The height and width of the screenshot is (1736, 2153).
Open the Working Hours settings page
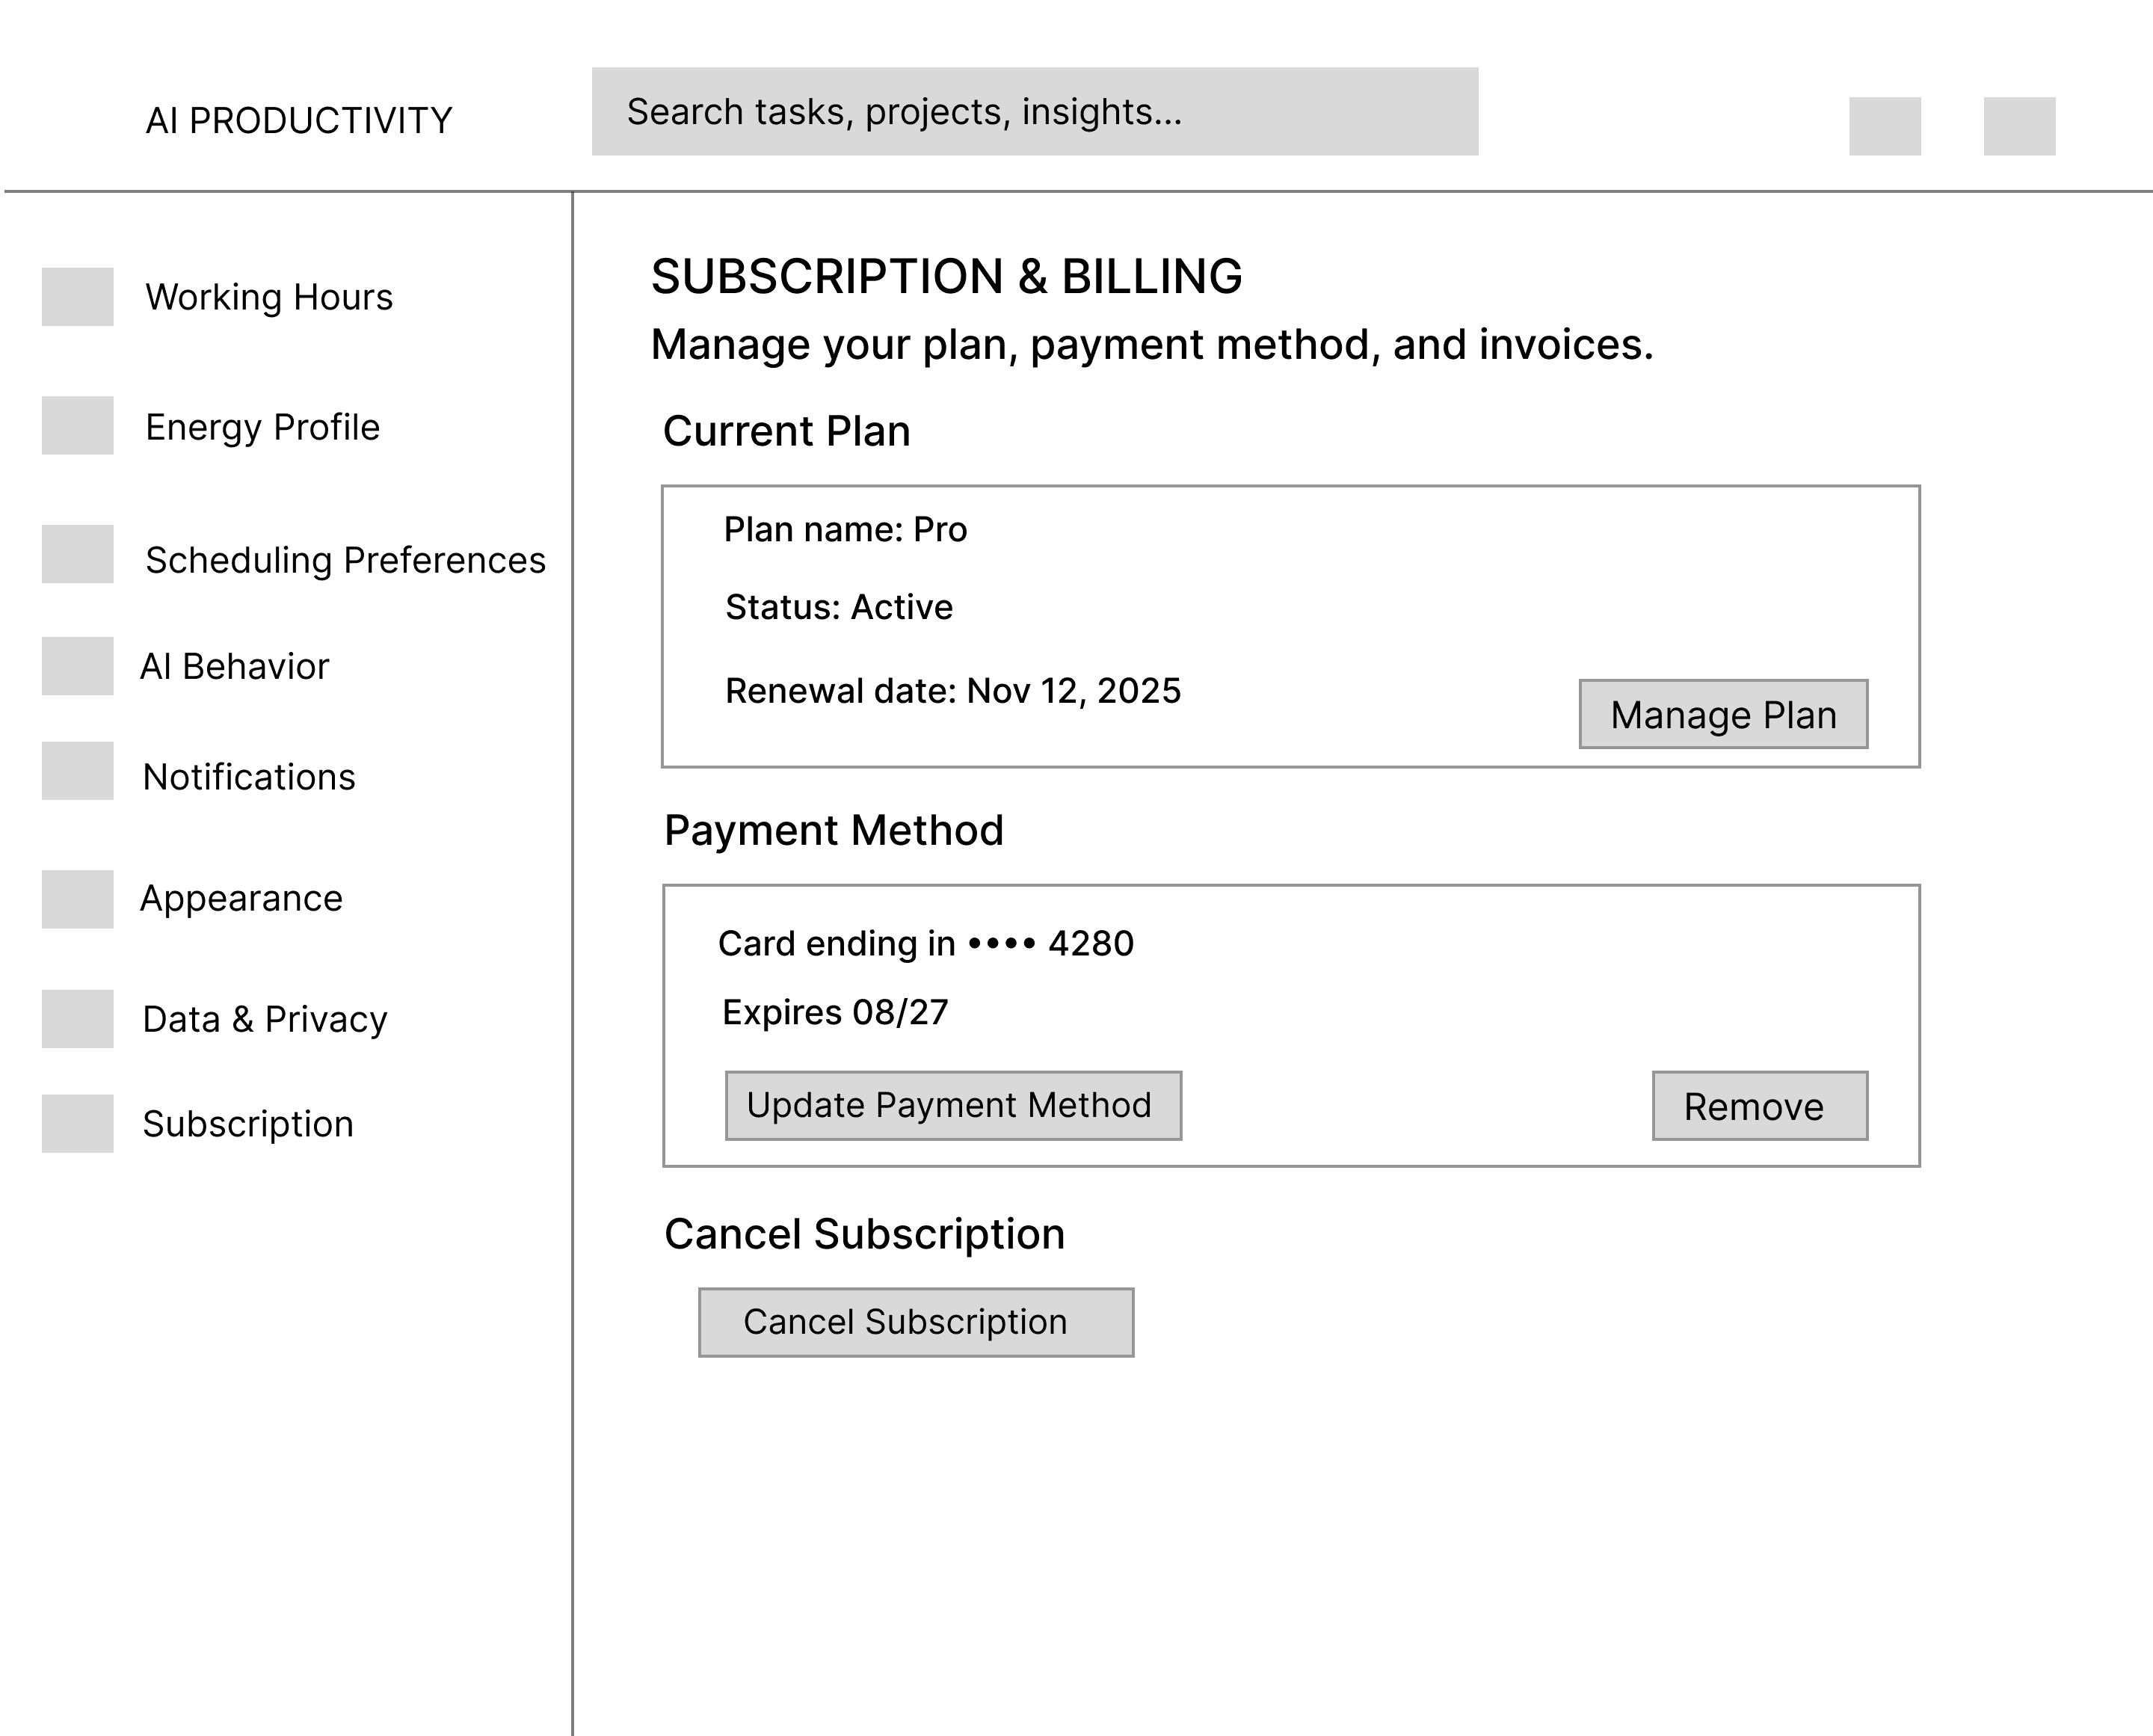click(269, 297)
